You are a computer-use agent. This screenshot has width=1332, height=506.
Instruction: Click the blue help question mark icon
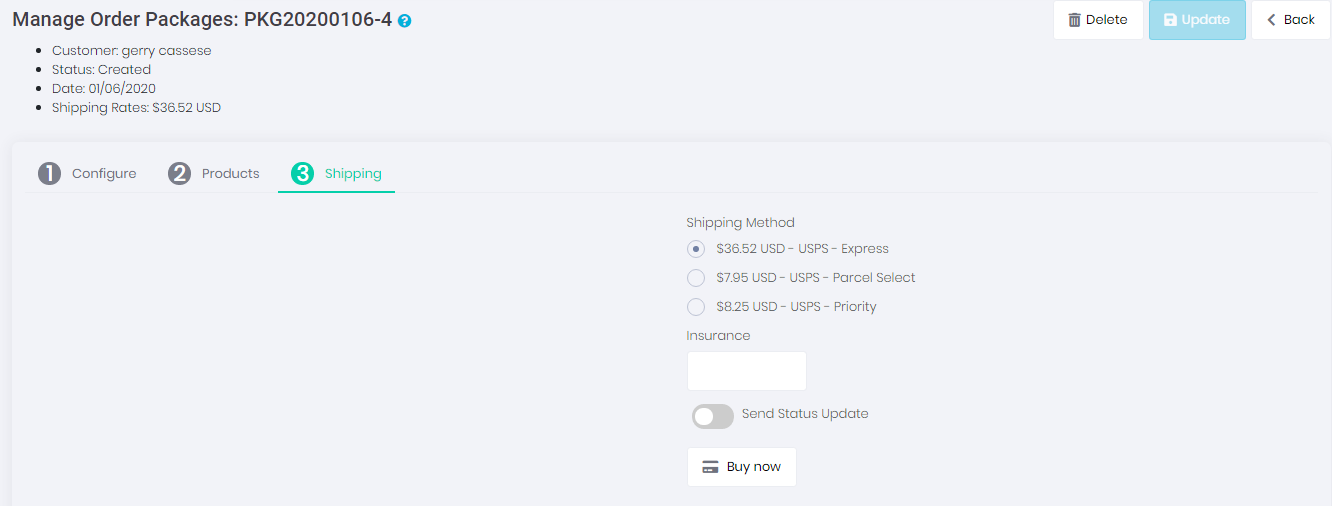point(404,20)
